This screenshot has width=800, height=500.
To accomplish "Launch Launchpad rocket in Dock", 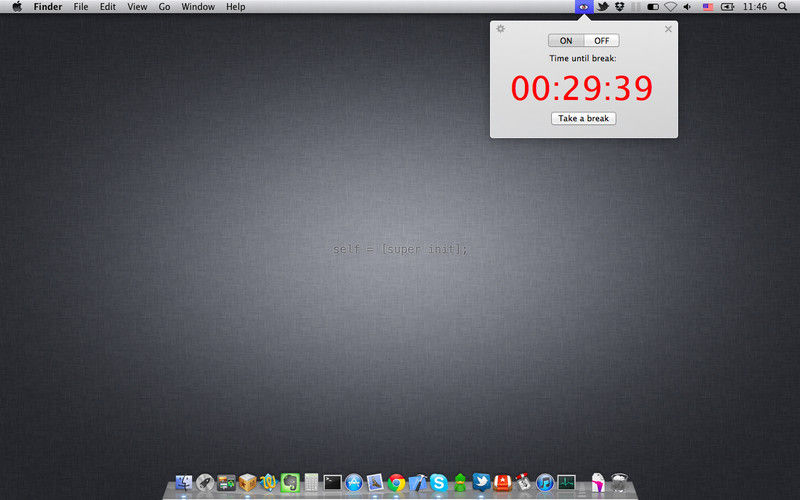I will (x=205, y=482).
